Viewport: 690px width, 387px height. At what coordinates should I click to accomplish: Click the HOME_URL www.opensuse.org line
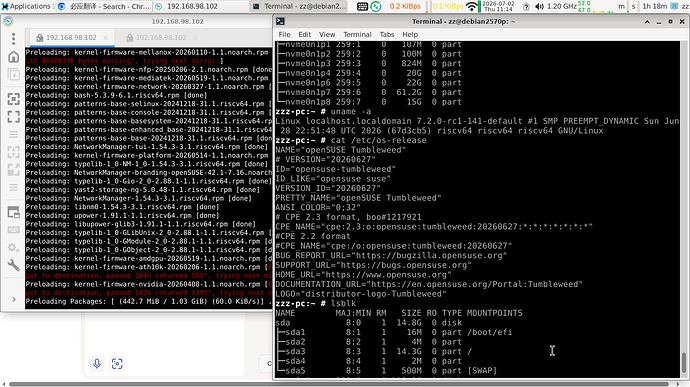click(363, 275)
